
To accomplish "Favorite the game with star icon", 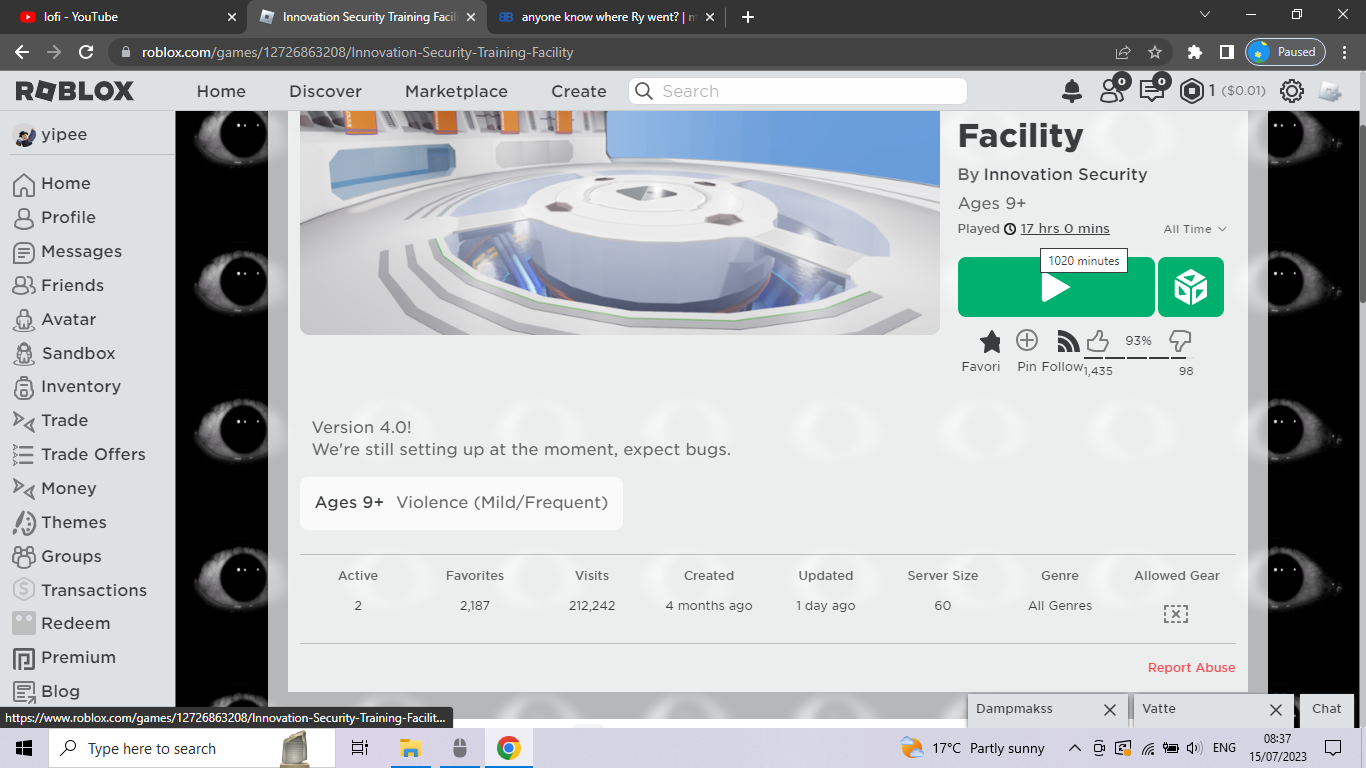I will (x=990, y=342).
